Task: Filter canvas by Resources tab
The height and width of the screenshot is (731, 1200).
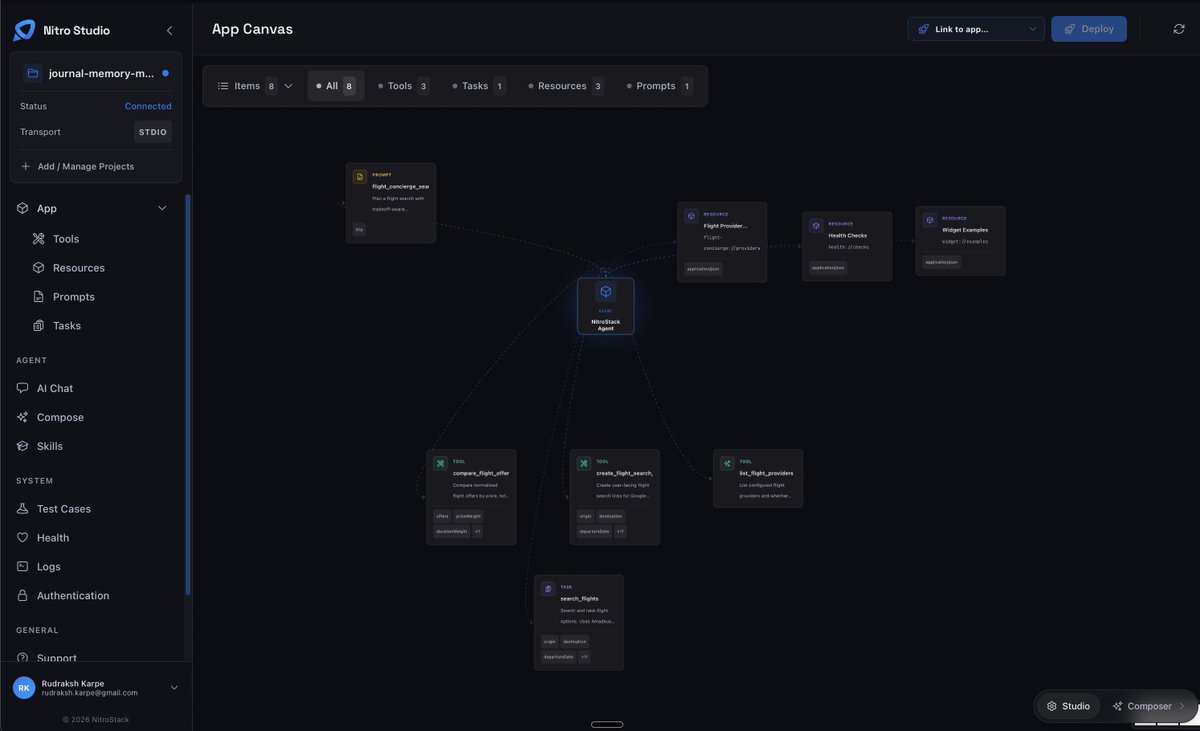Action: click(565, 86)
